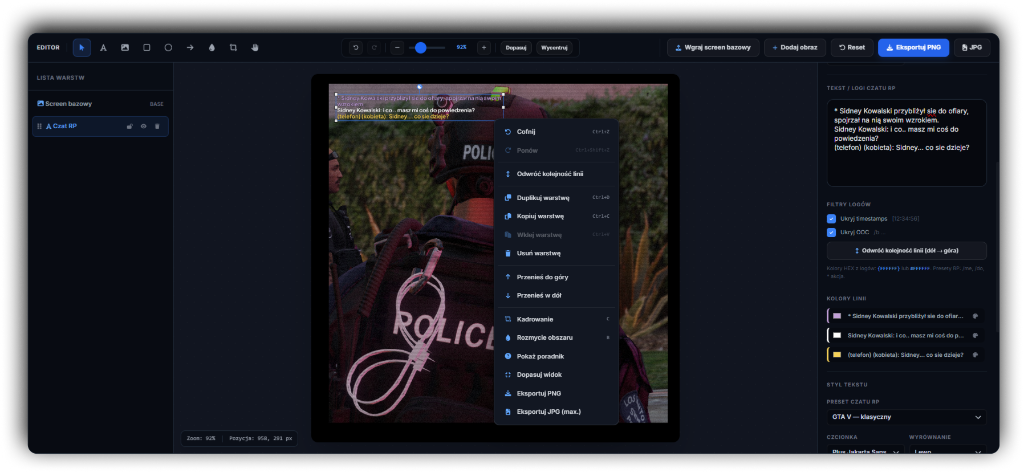
Task: Click the undo icon in zoom bar
Action: click(x=356, y=48)
